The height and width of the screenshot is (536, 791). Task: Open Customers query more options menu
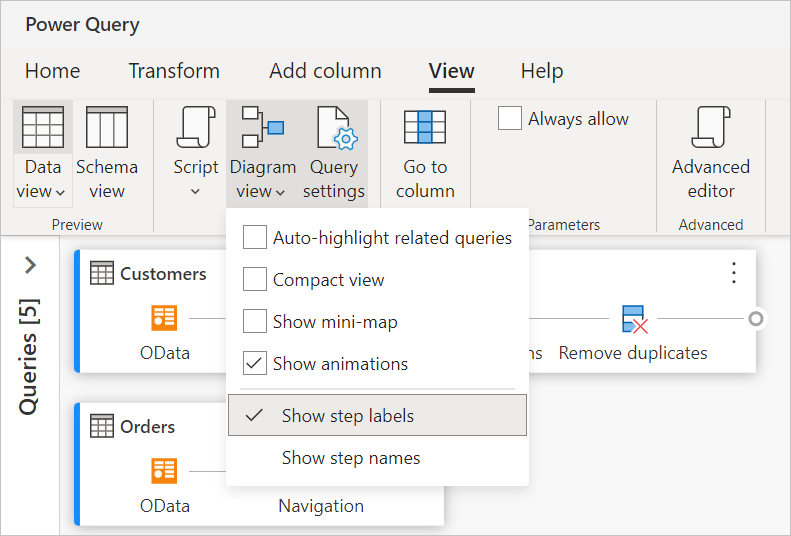point(734,273)
